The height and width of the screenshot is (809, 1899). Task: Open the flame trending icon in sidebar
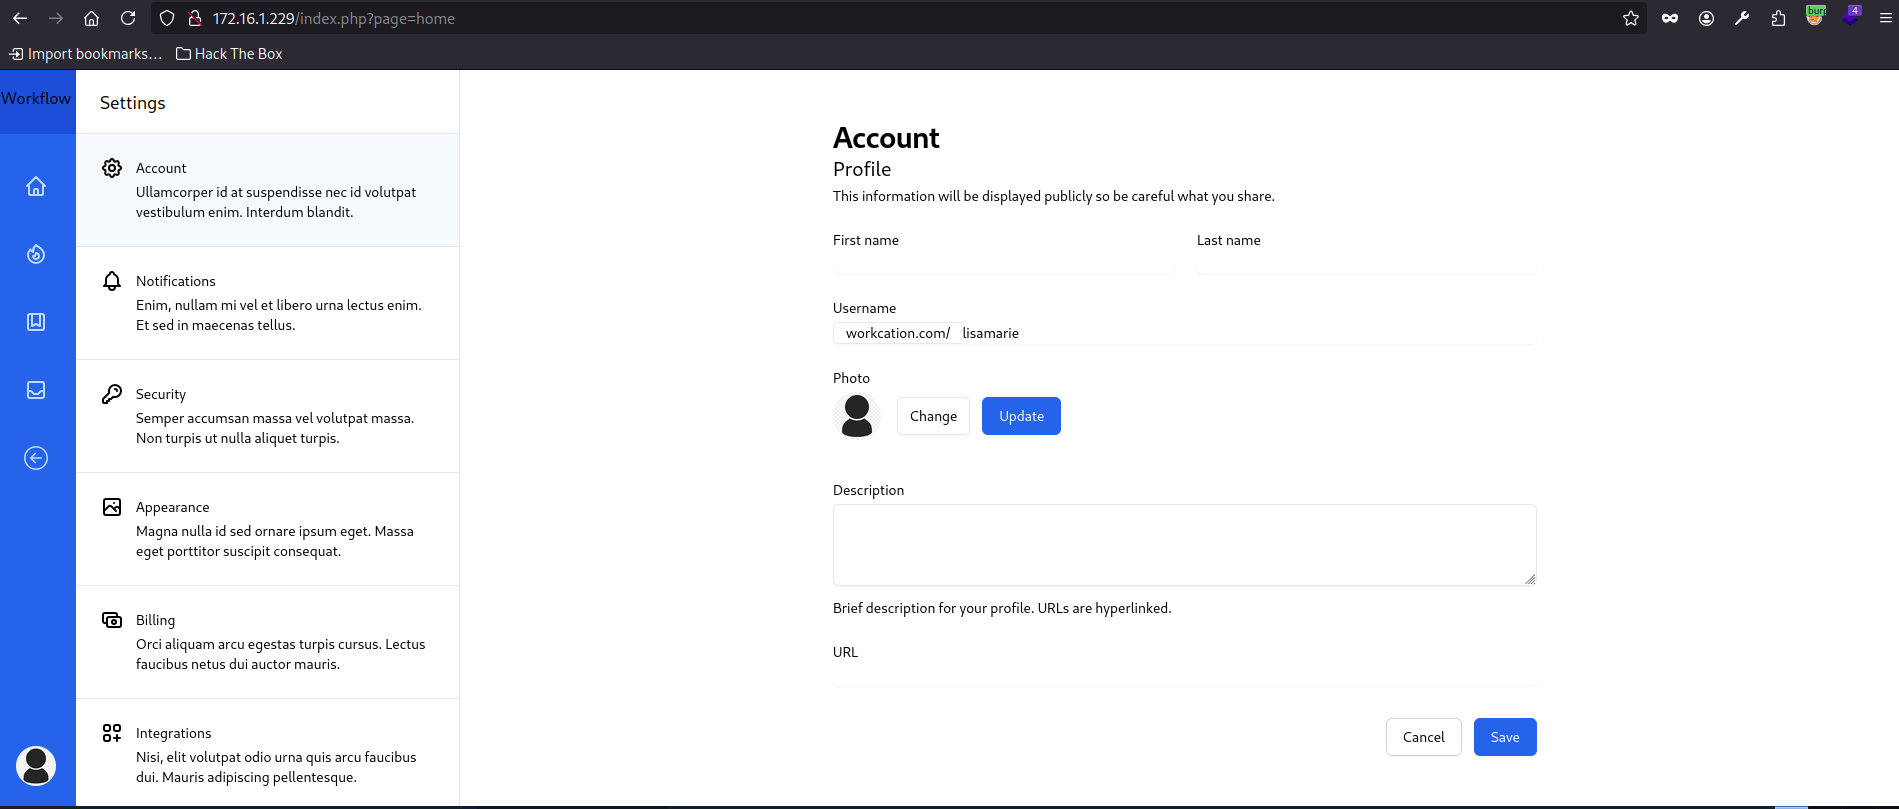point(36,254)
